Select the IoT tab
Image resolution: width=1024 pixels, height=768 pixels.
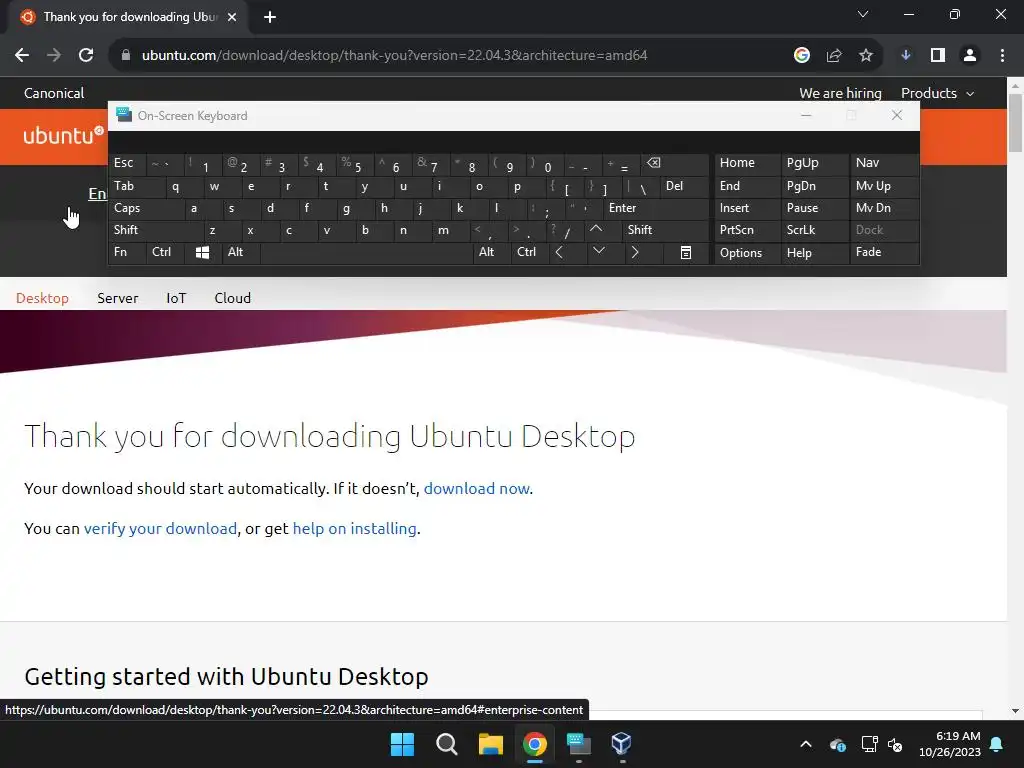click(176, 298)
